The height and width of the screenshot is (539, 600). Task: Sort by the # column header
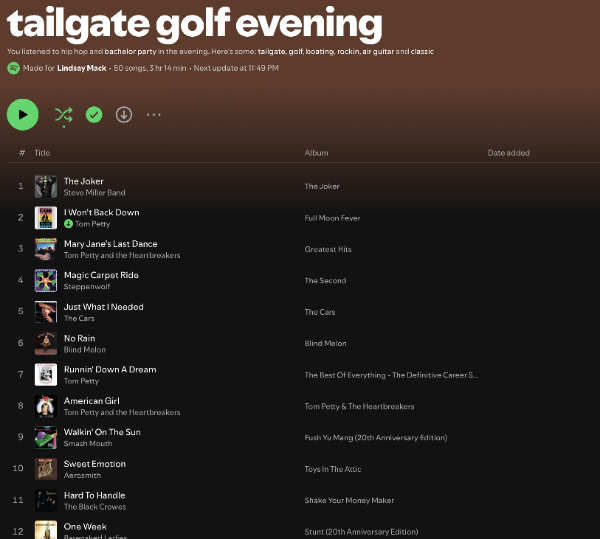click(22, 153)
